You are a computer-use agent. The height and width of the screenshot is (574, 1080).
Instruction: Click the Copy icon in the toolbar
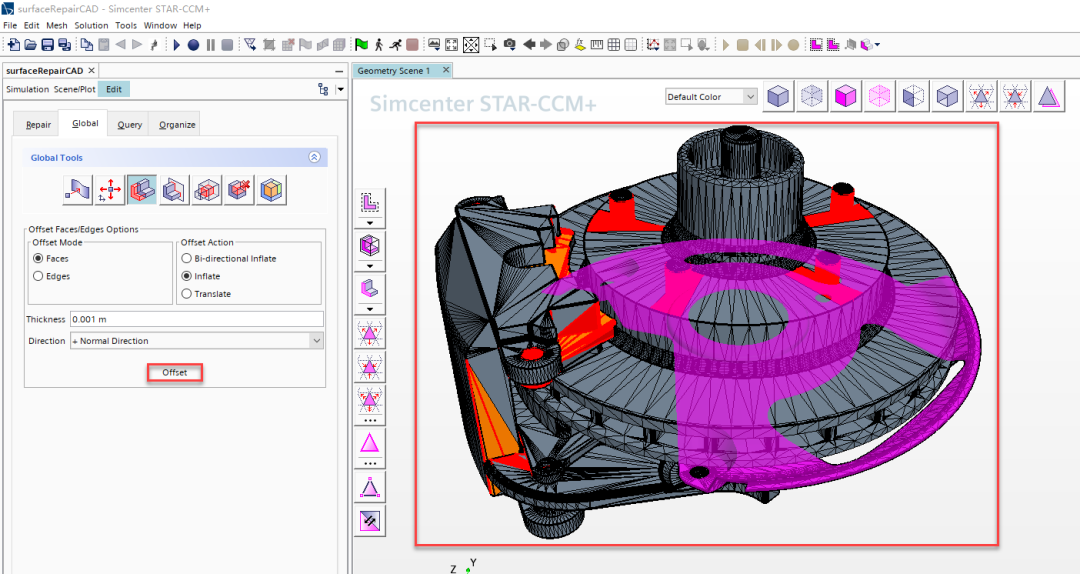(x=87, y=45)
